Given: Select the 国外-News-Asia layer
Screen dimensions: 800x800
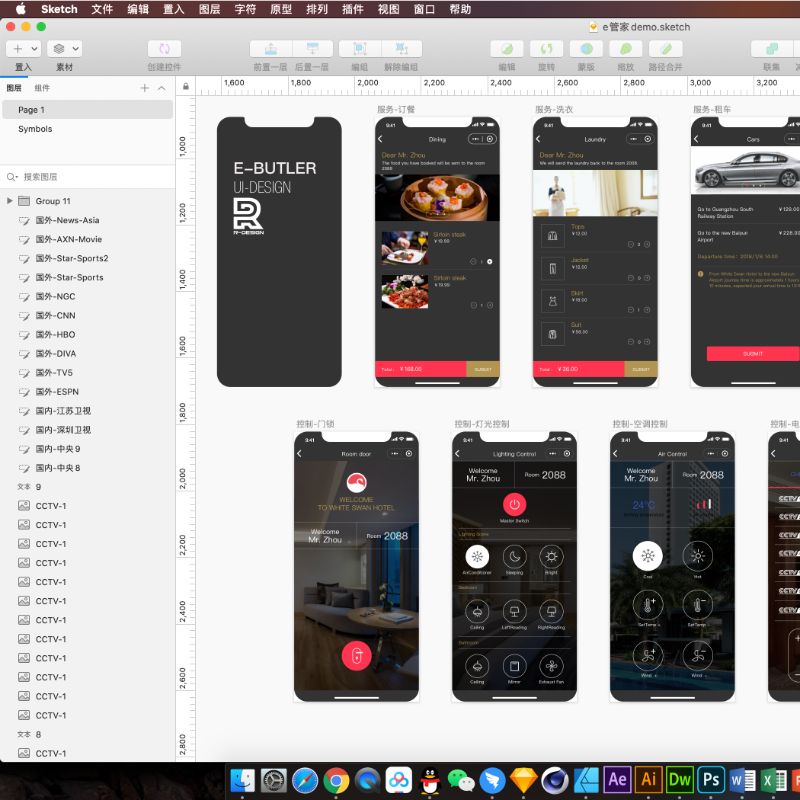Looking at the screenshot, I should (88, 220).
